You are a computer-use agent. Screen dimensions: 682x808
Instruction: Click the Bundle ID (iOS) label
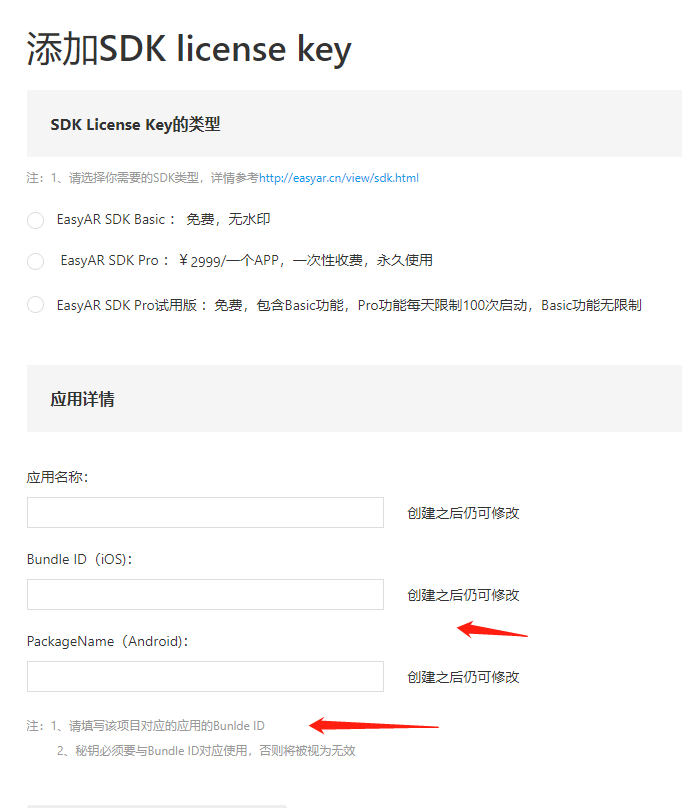(x=79, y=559)
